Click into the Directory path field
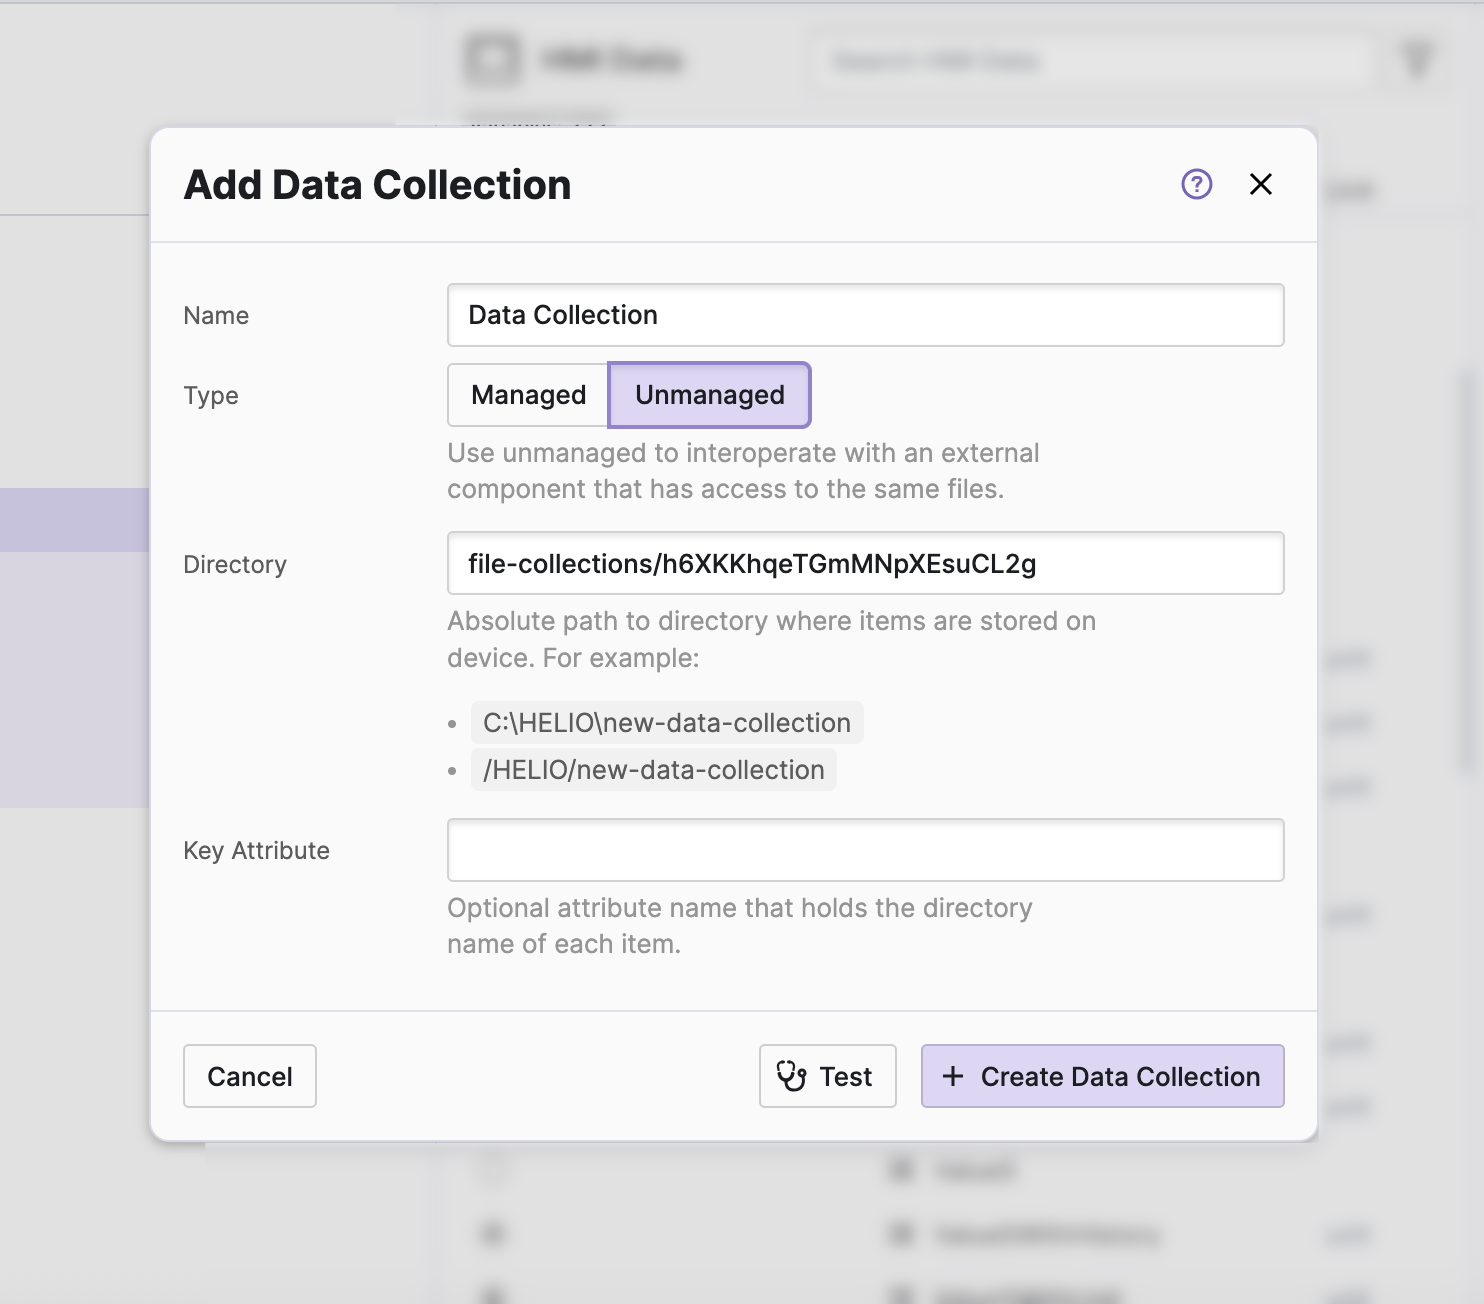The width and height of the screenshot is (1484, 1304). (865, 564)
